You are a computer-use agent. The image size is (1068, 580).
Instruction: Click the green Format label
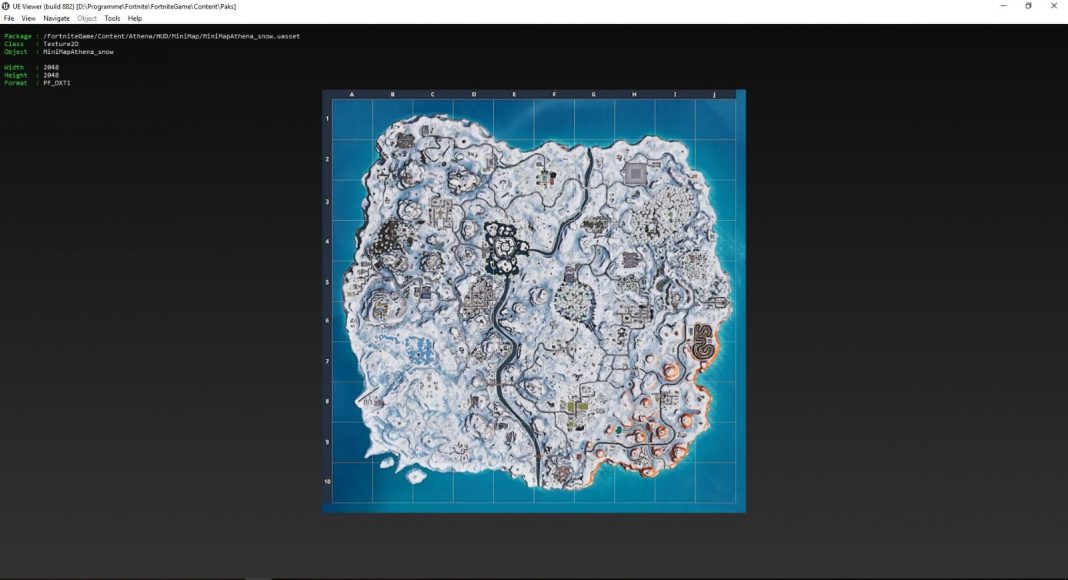pyautogui.click(x=16, y=83)
